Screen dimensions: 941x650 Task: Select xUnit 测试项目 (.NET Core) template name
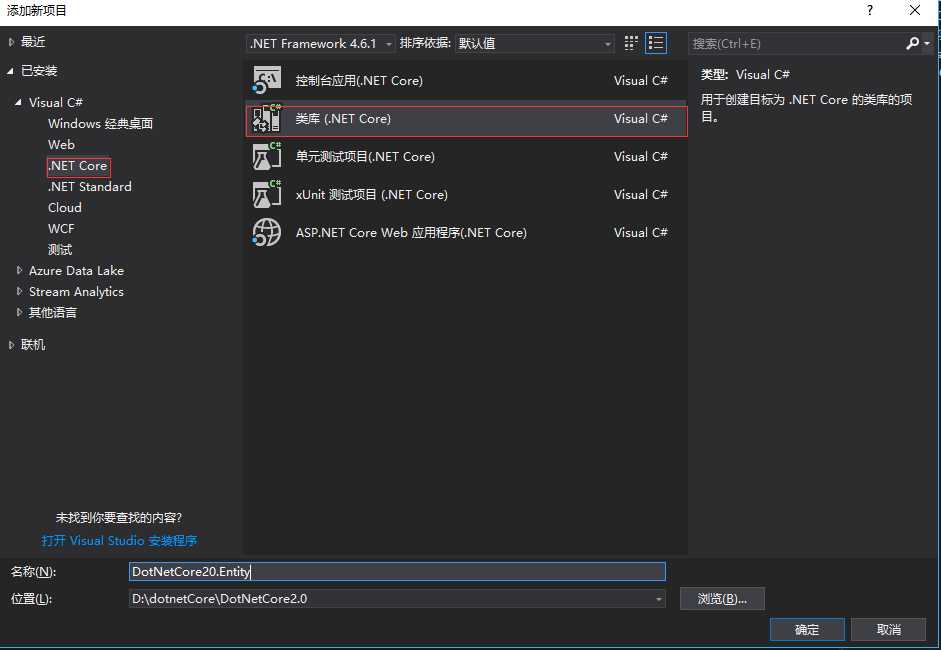[x=372, y=194]
